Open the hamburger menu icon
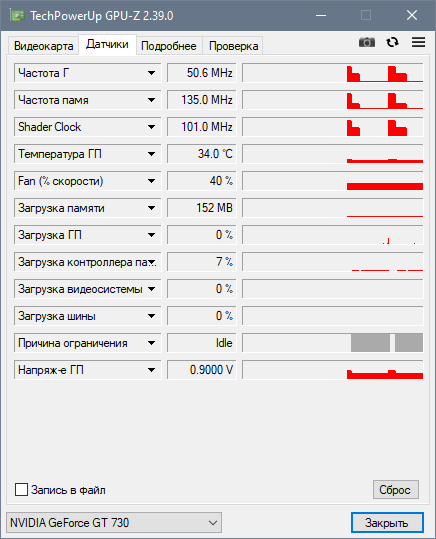Screen dimensions: 436x539 tap(418, 42)
